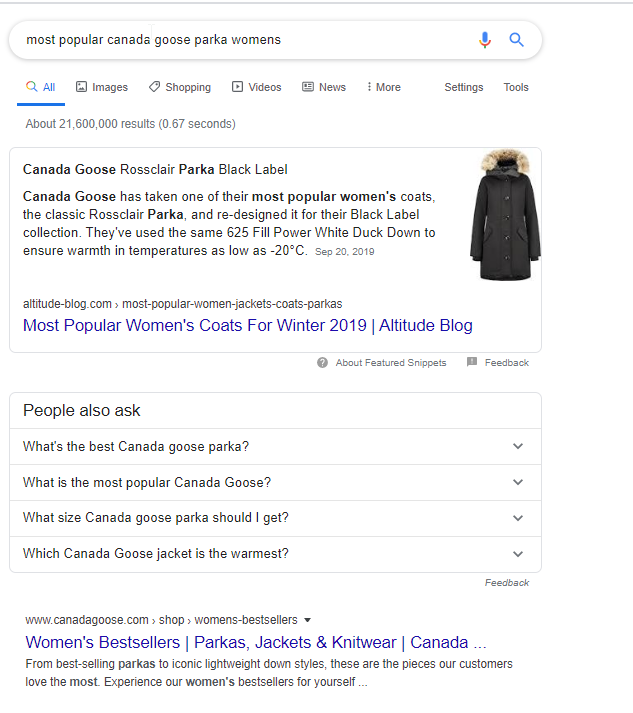The image size is (633, 713).
Task: Open the Settings menu
Action: click(463, 87)
